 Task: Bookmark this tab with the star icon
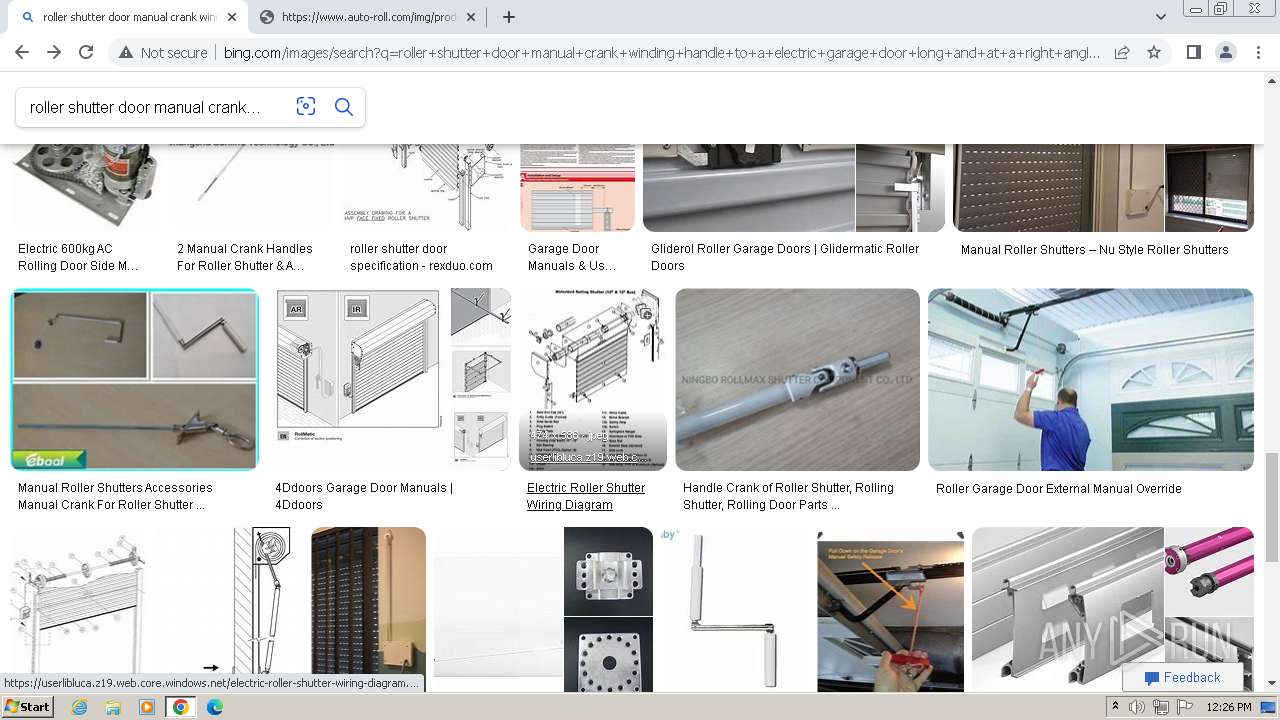[x=1154, y=52]
